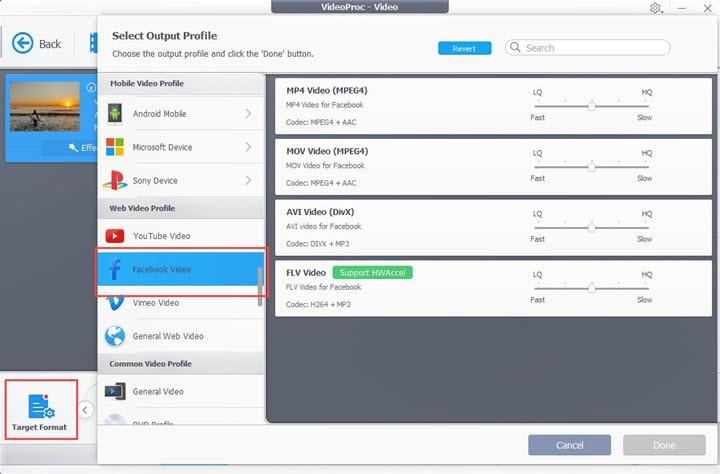Click the Cancel button

coord(569,445)
